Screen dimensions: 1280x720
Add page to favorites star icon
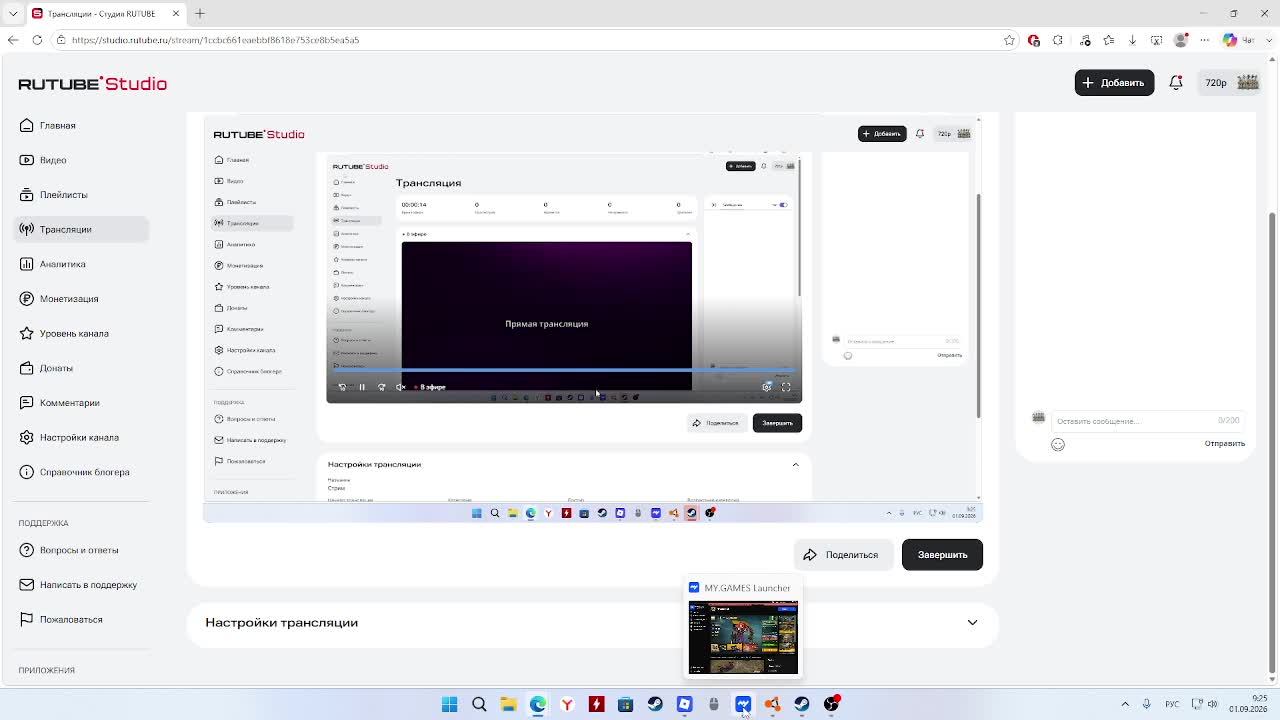1010,40
